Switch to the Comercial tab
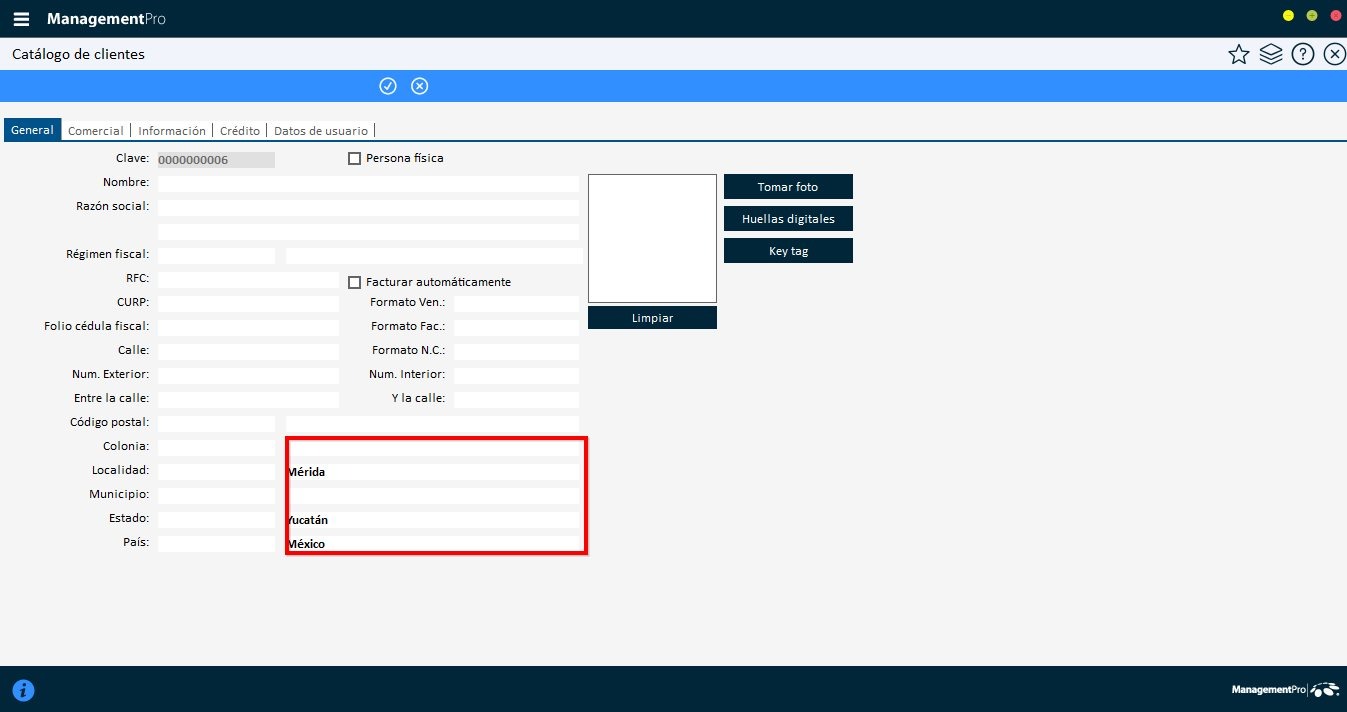The height and width of the screenshot is (712, 1347). pyautogui.click(x=95, y=131)
